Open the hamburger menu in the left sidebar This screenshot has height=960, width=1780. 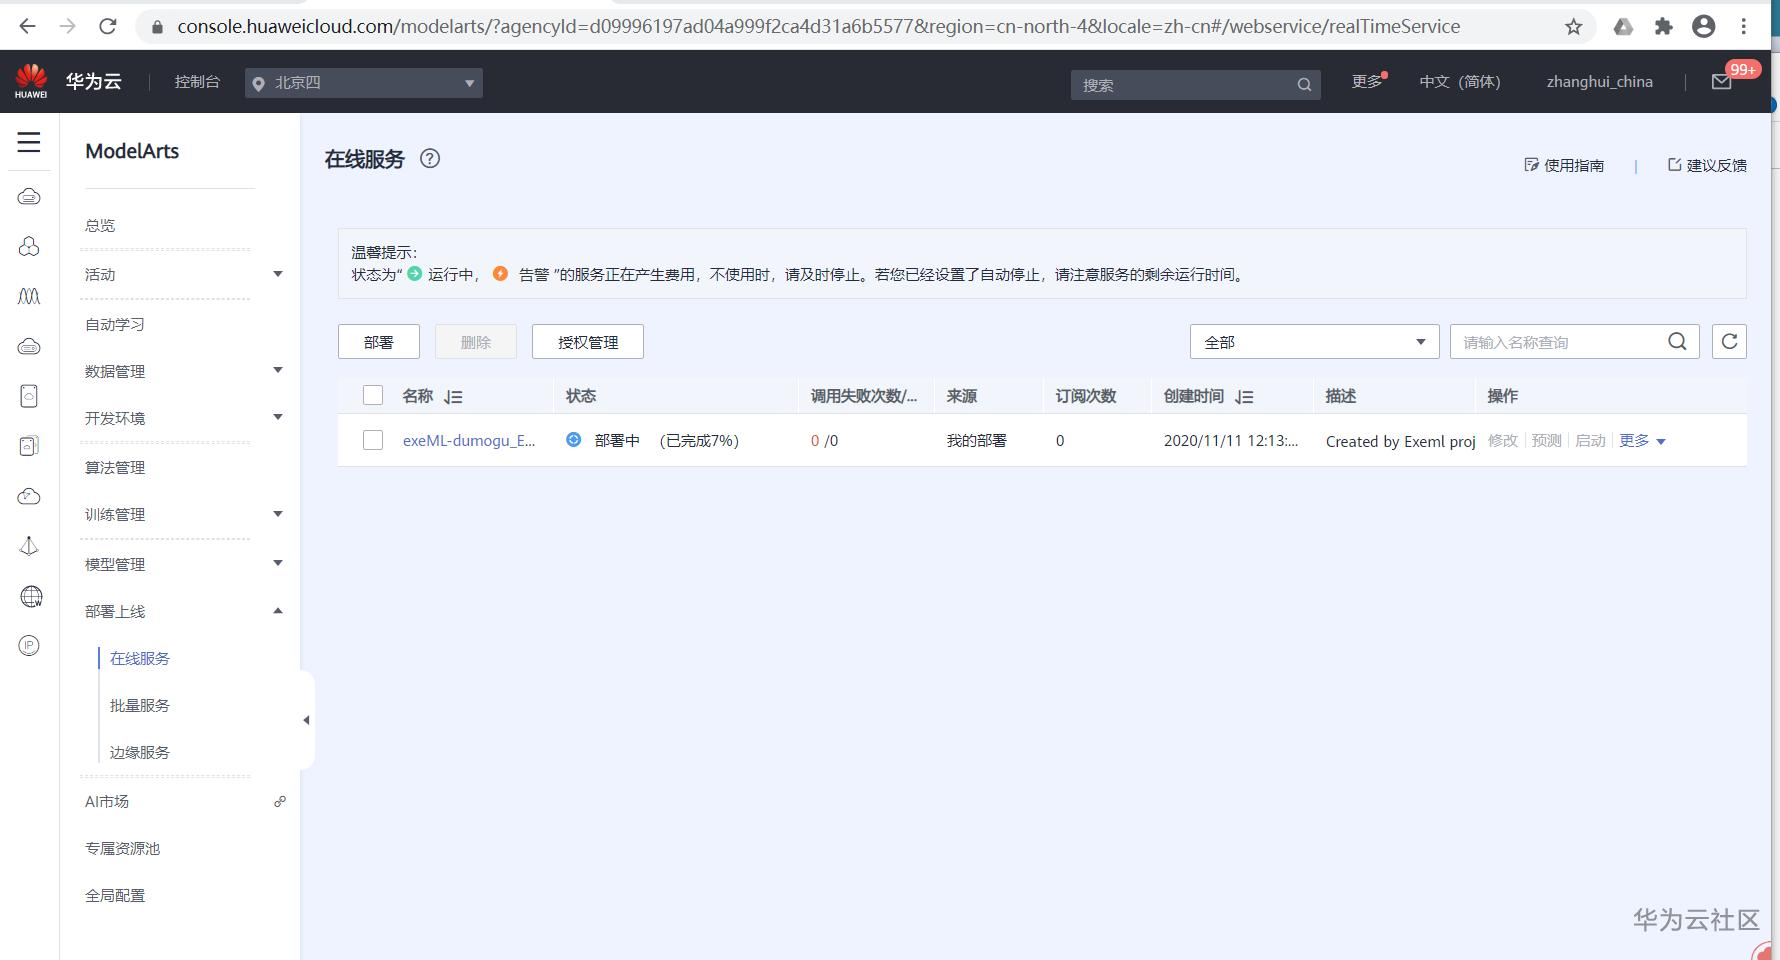(29, 143)
